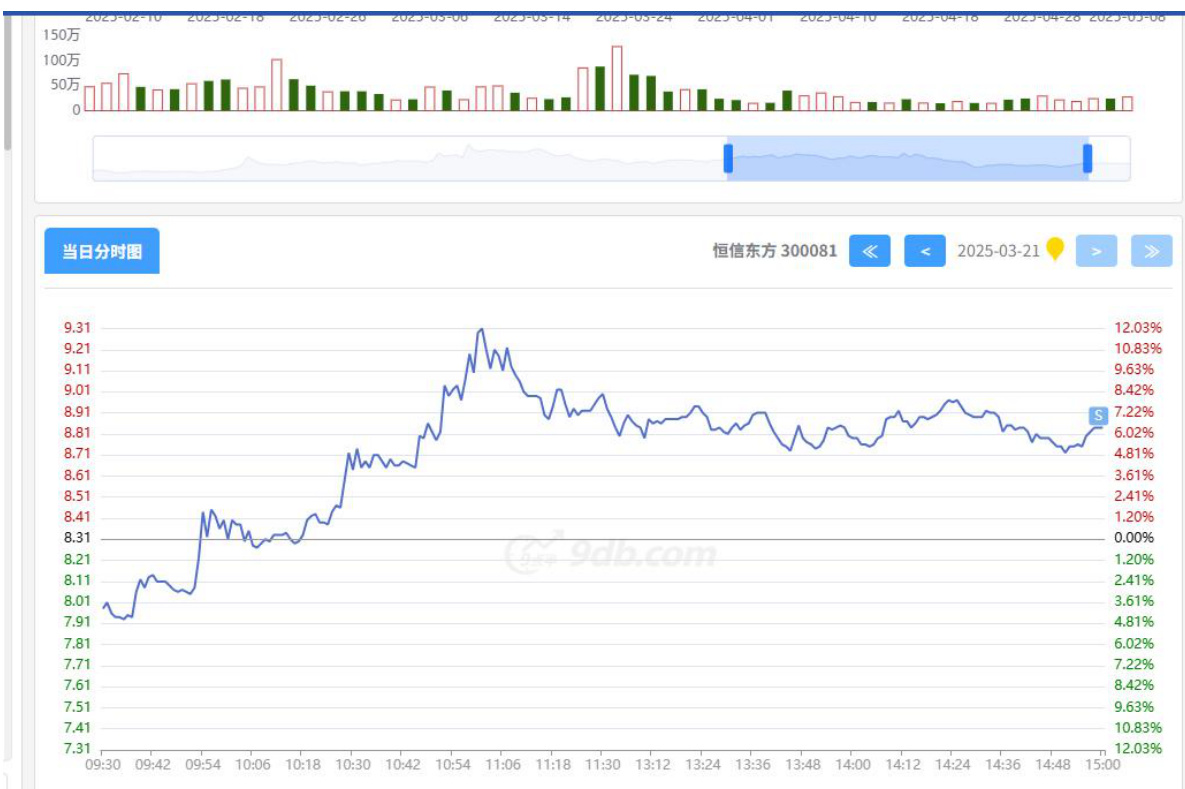Click the 9db.com watermark in chart
Viewport: 1185px width, 789px height.
pyautogui.click(x=611, y=553)
